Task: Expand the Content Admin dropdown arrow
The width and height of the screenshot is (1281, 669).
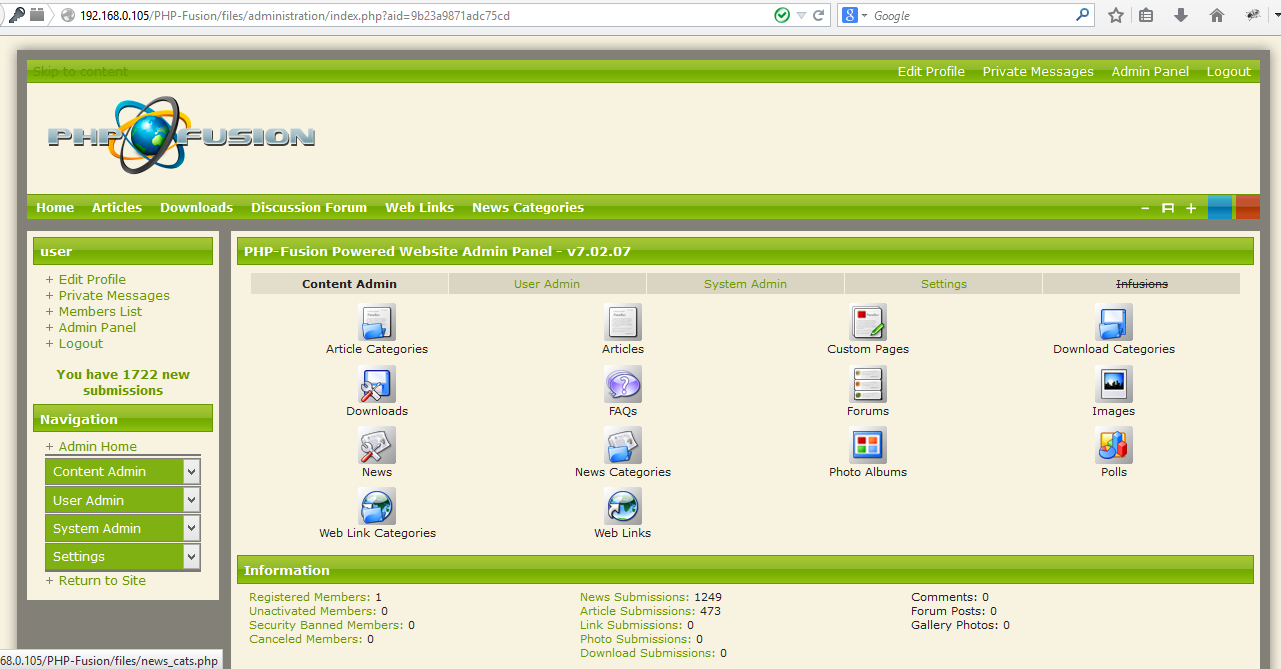Action: point(191,472)
